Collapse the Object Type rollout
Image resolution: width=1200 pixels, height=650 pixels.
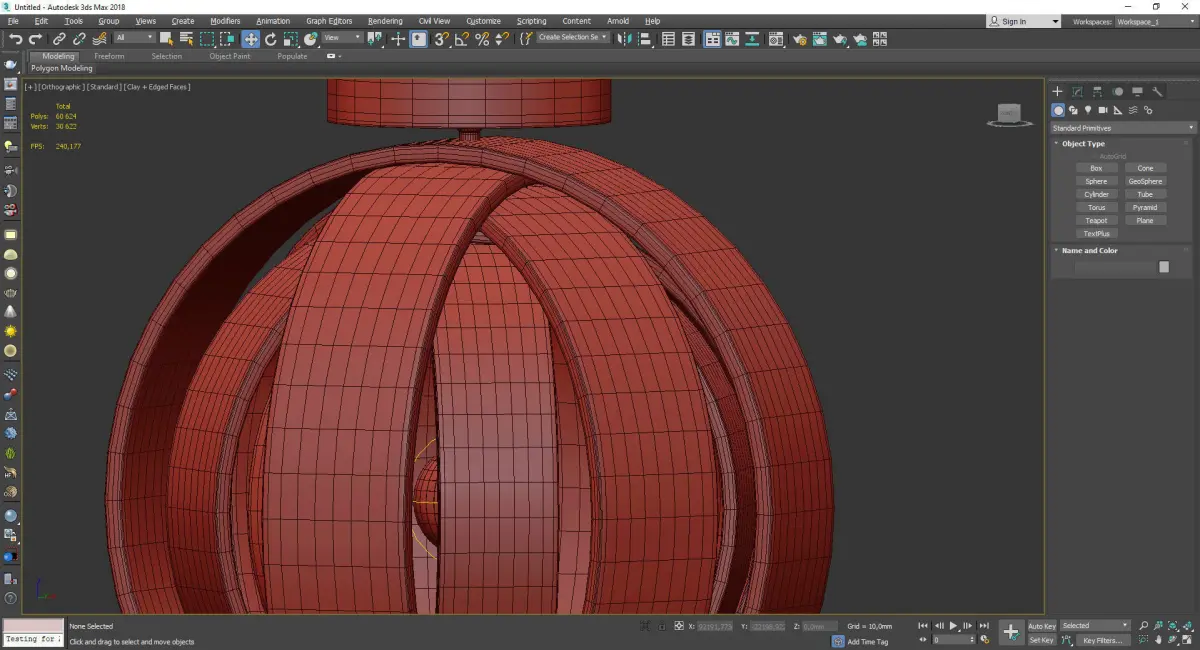click(x=1082, y=144)
